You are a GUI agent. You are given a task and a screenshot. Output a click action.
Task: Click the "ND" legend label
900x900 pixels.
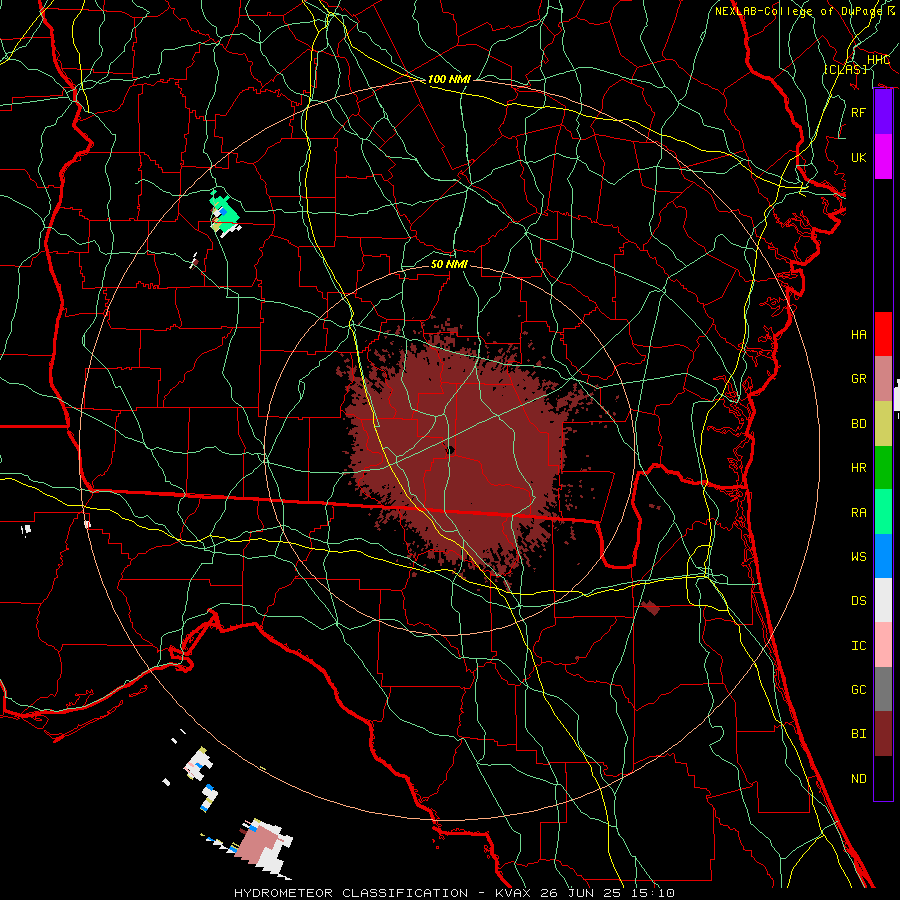[858, 779]
